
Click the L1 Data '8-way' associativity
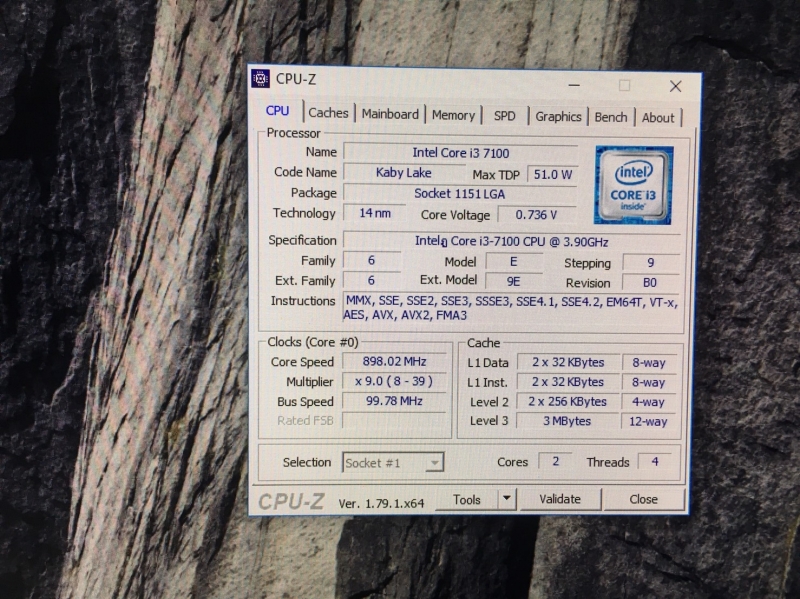point(649,363)
